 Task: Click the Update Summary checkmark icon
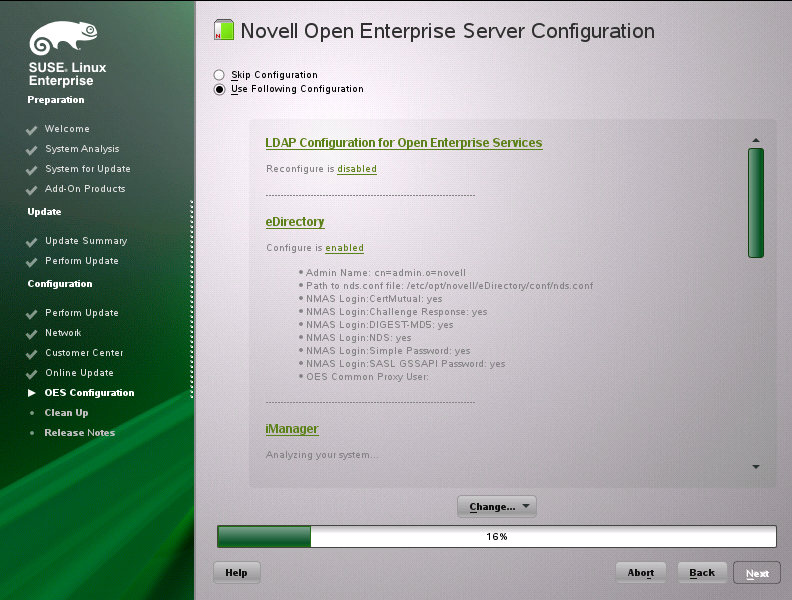(31, 242)
